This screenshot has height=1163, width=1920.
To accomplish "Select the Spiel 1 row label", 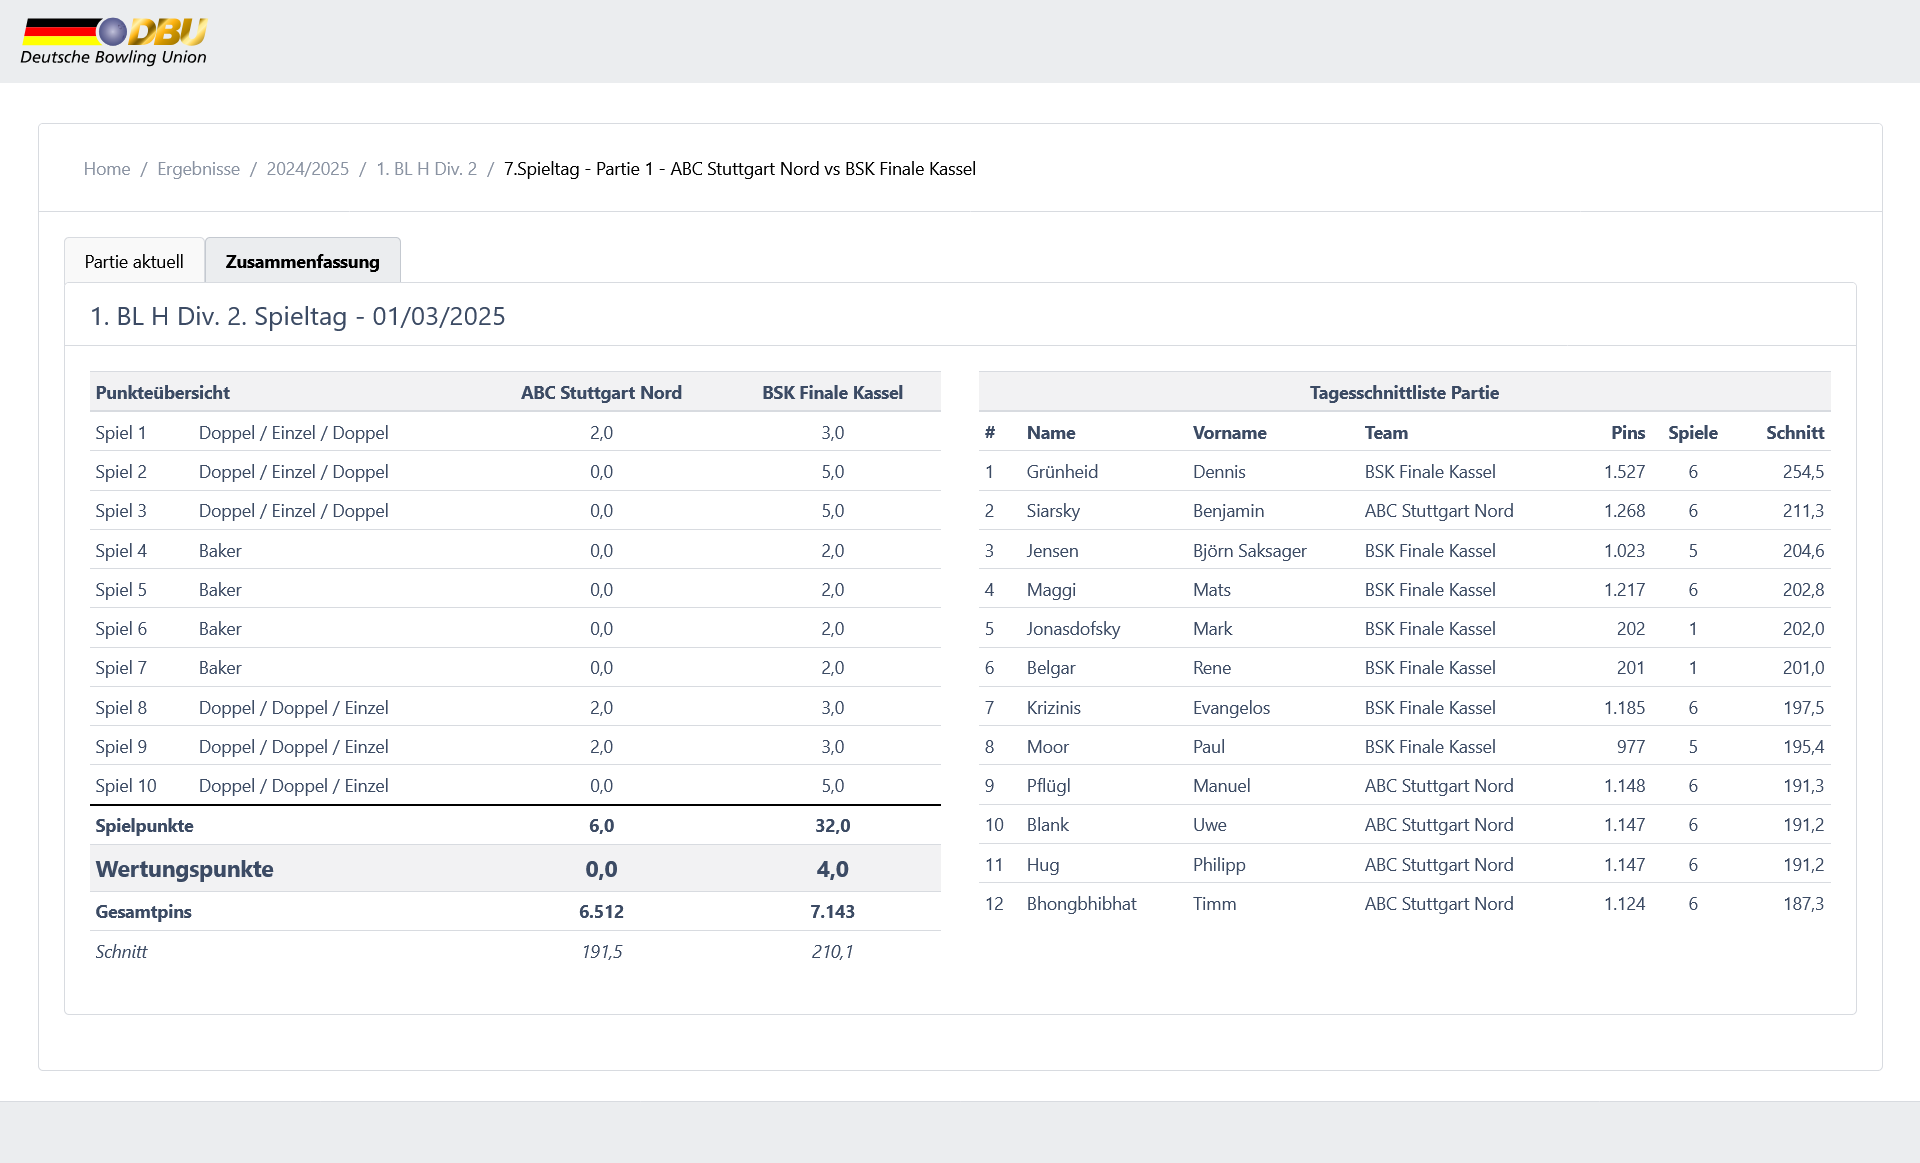I will point(121,433).
